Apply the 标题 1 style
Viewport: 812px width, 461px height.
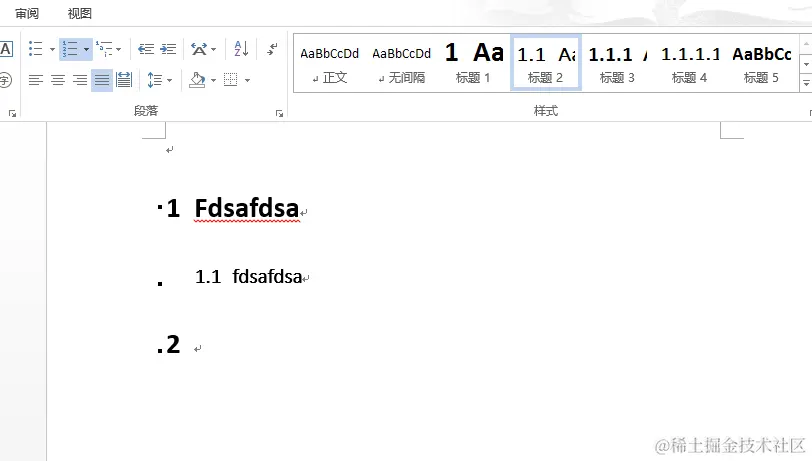click(473, 63)
